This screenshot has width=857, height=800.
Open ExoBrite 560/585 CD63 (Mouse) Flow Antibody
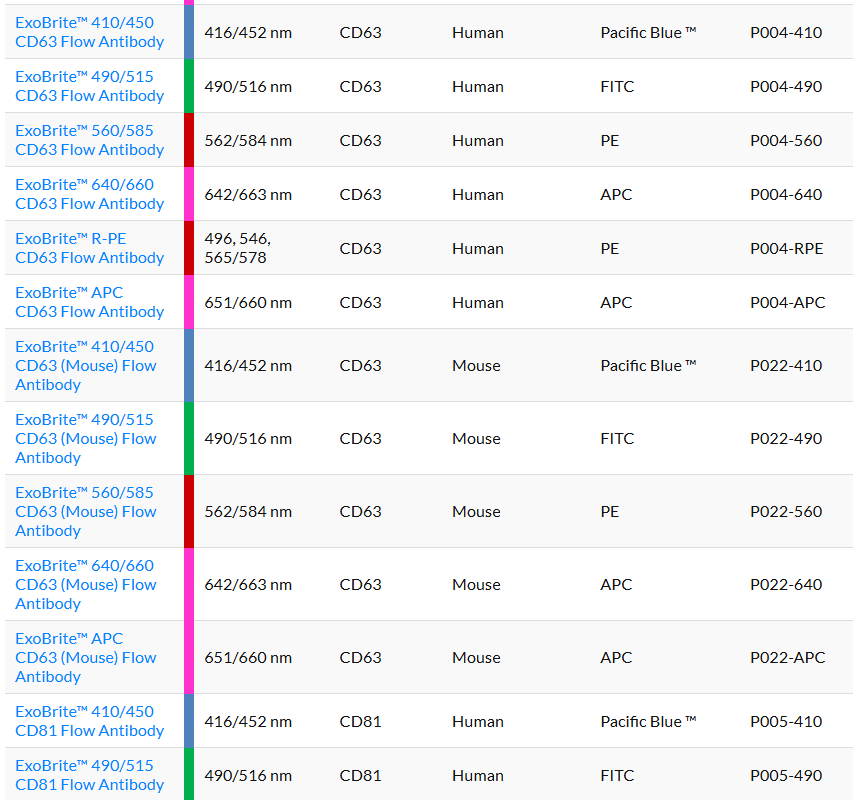[86, 511]
